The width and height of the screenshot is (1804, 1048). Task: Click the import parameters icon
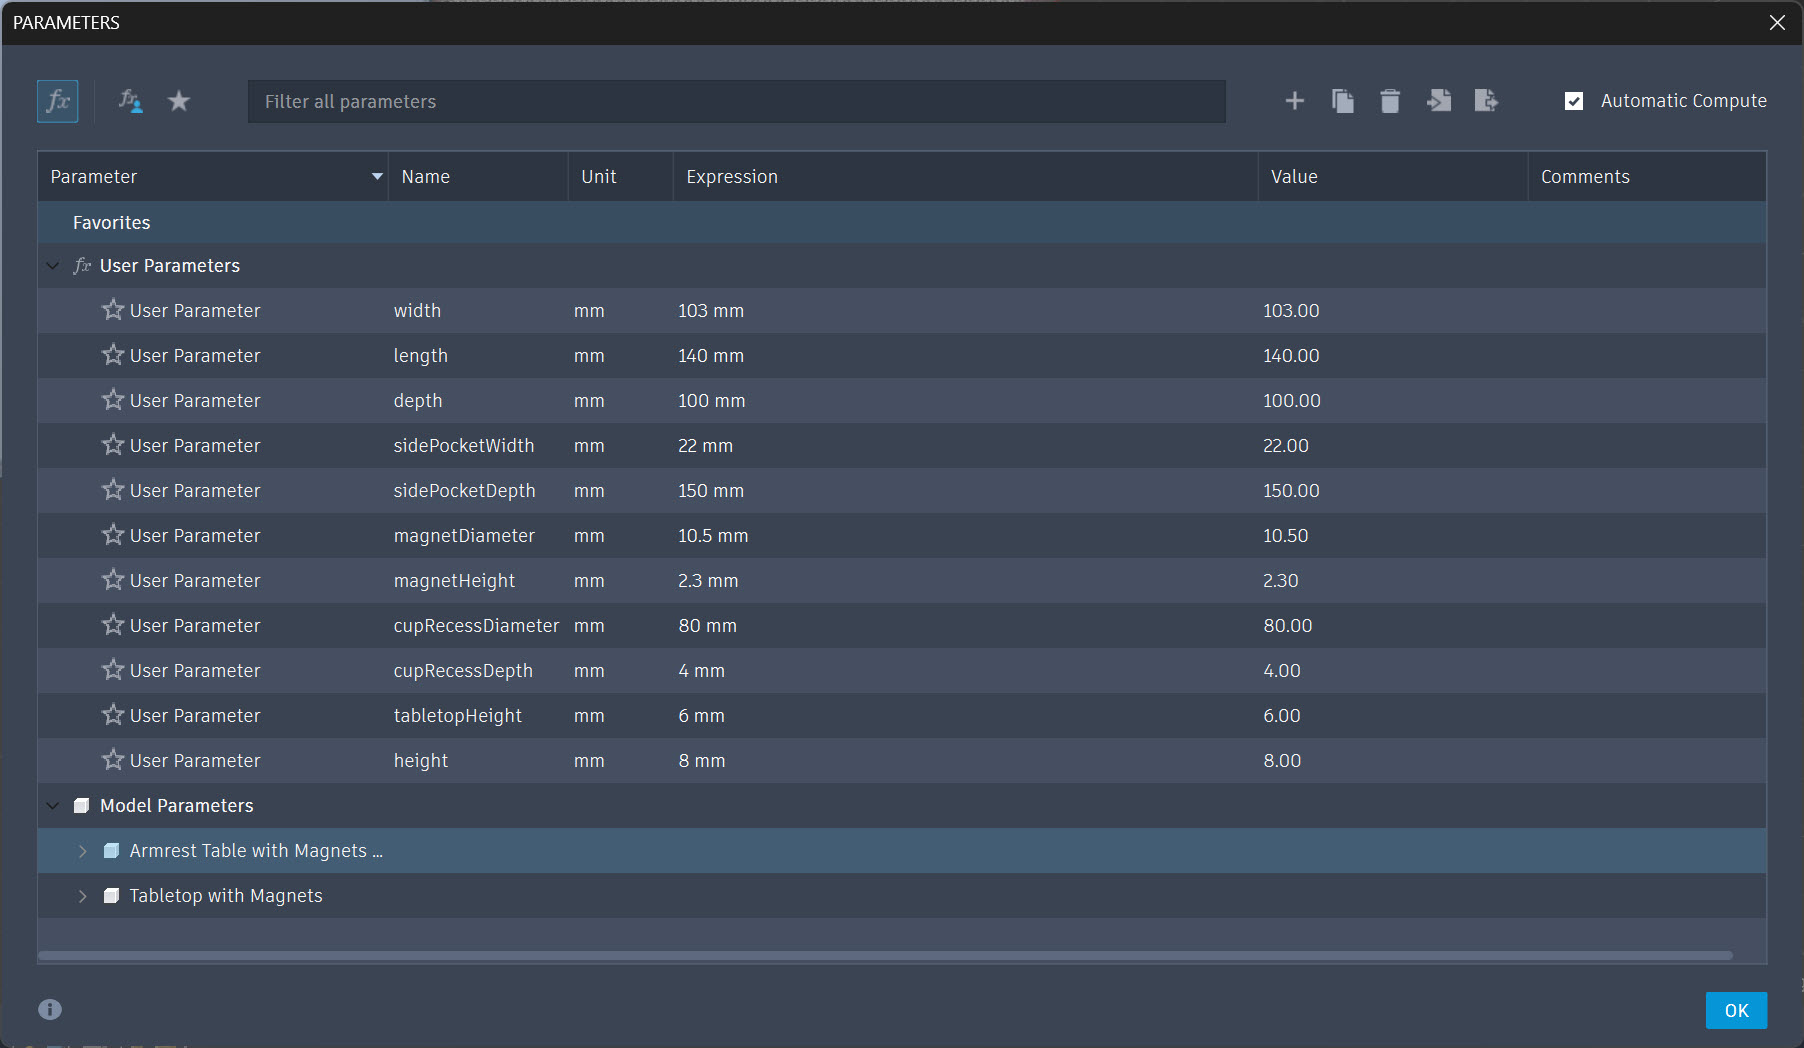point(1439,101)
